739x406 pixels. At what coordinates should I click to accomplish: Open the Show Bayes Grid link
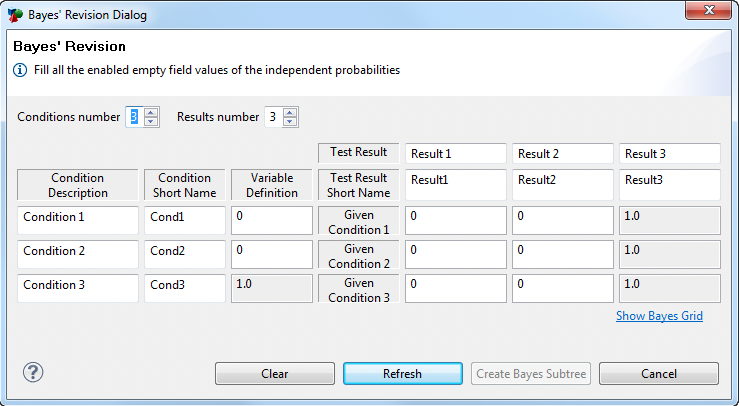pyautogui.click(x=659, y=316)
